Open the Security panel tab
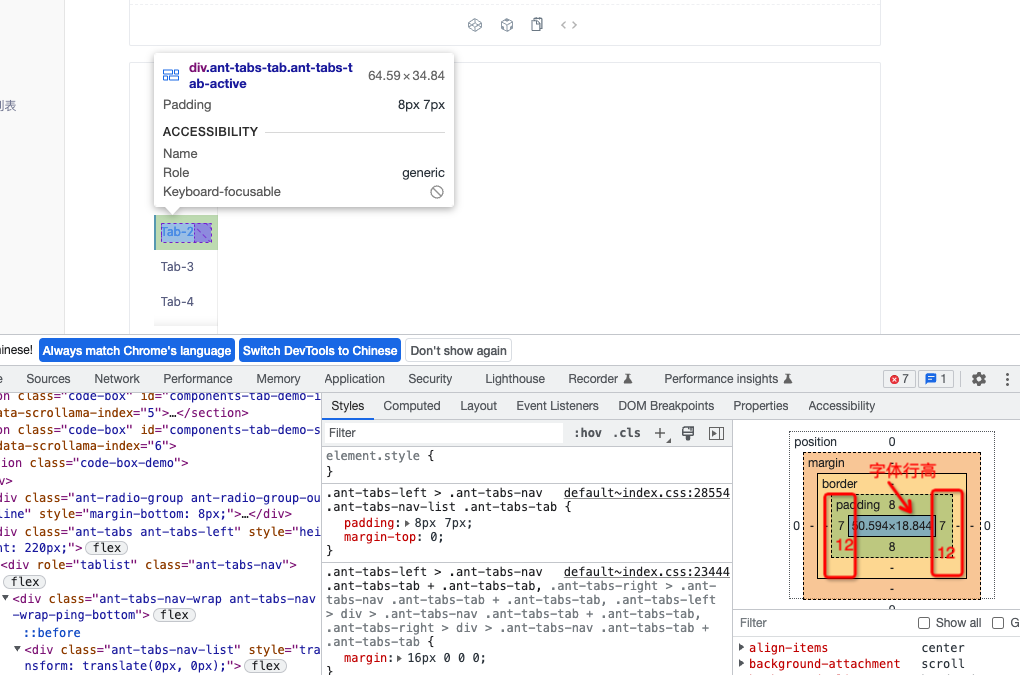The width and height of the screenshot is (1020, 675). point(430,378)
